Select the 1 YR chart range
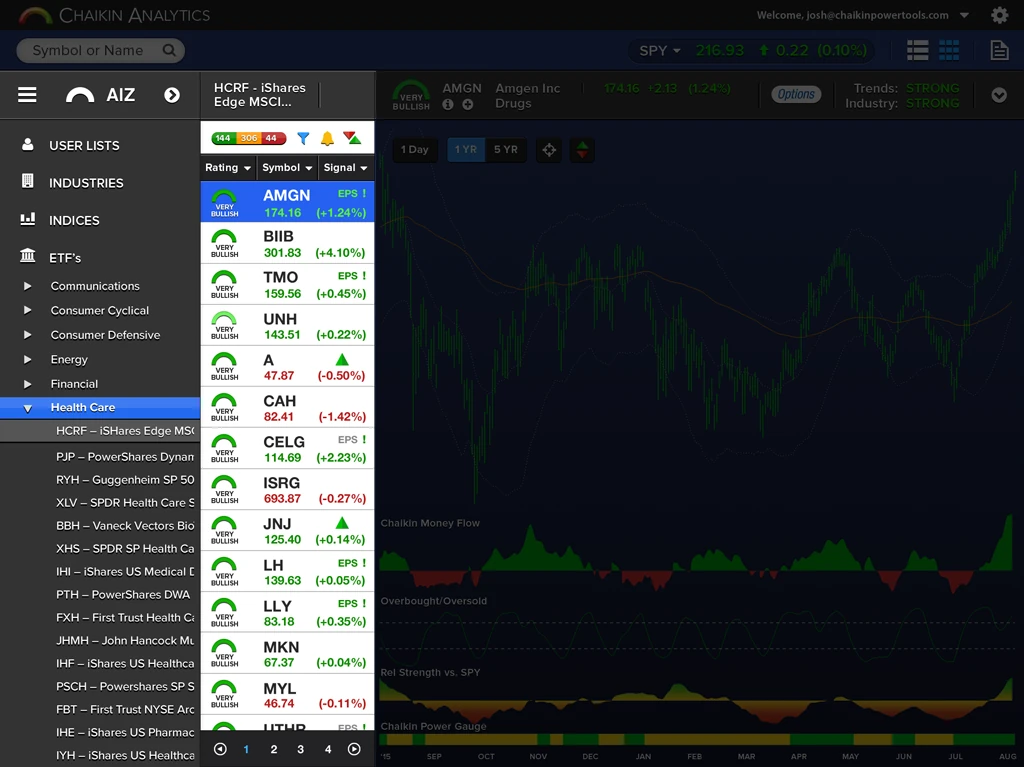 [x=466, y=150]
